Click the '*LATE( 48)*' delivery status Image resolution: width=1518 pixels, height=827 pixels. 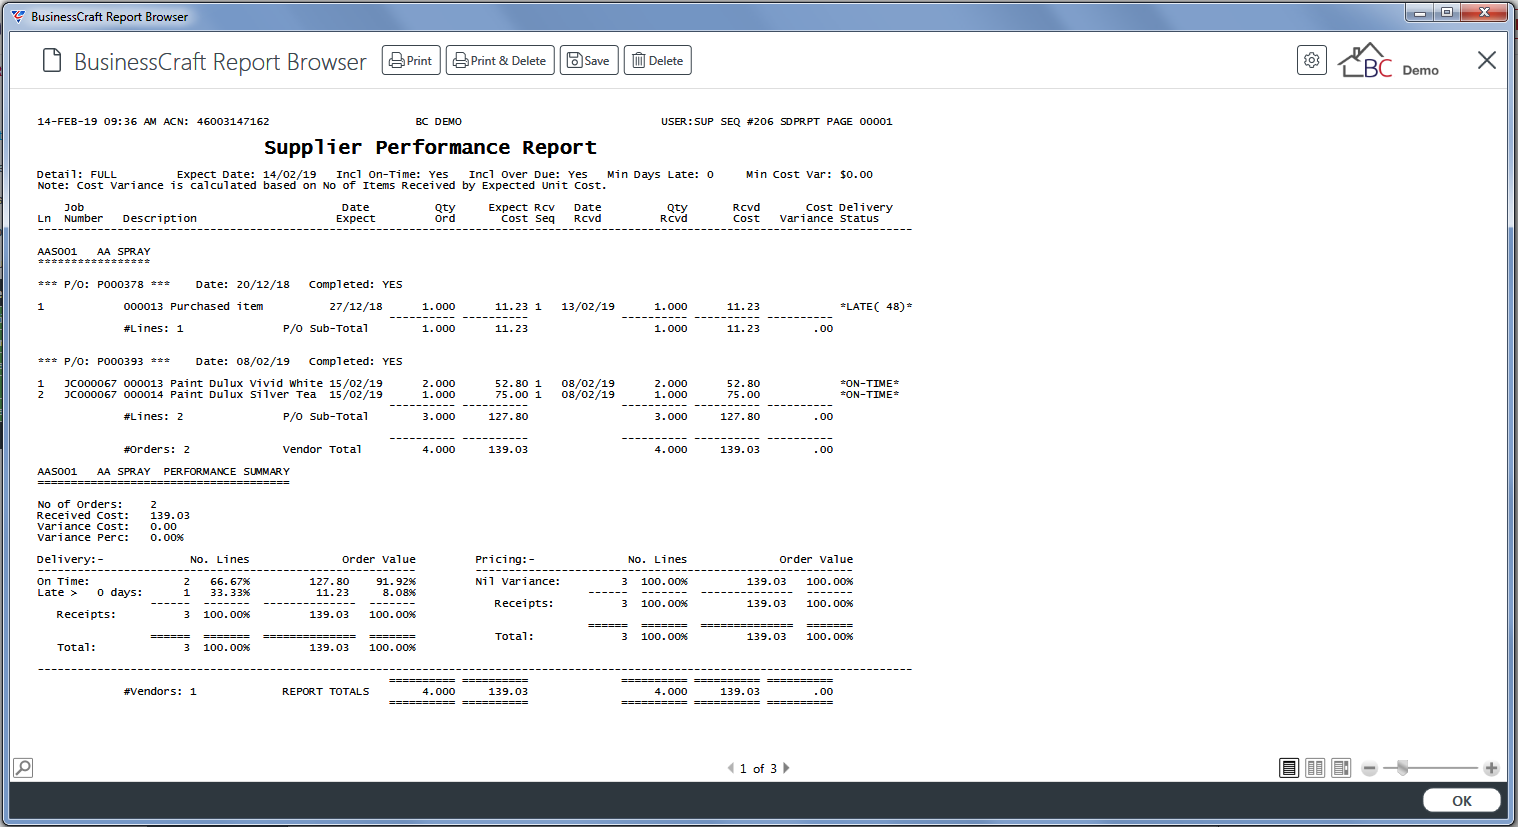876,307
